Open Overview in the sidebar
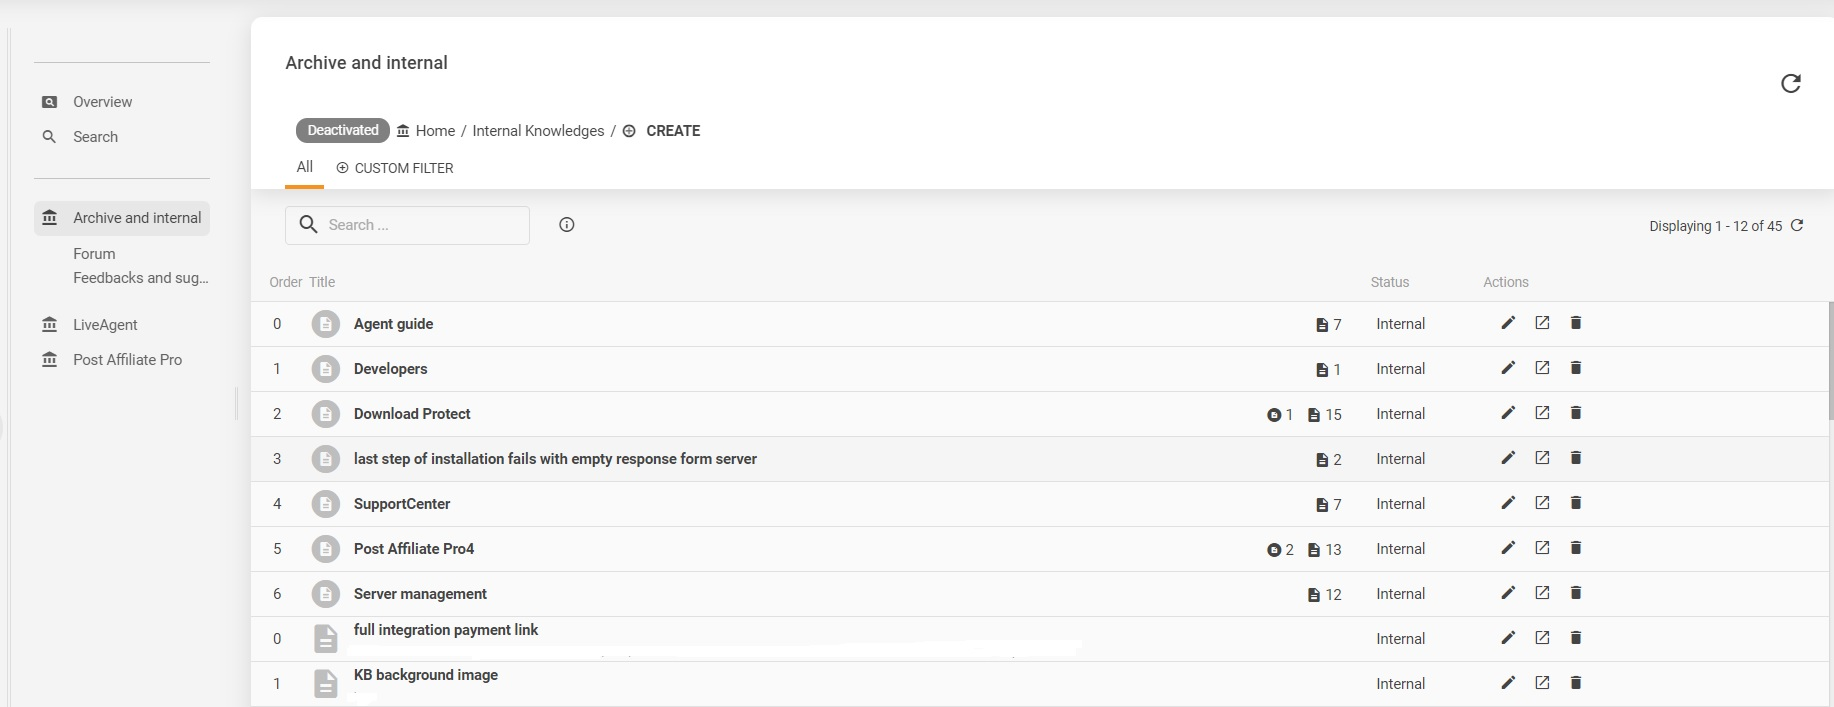 pyautogui.click(x=102, y=102)
